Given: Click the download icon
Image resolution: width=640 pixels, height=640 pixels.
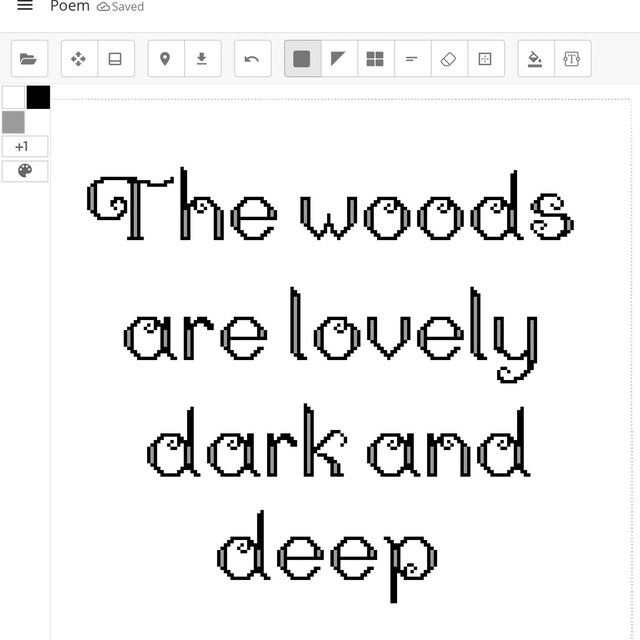Looking at the screenshot, I should [x=202, y=59].
